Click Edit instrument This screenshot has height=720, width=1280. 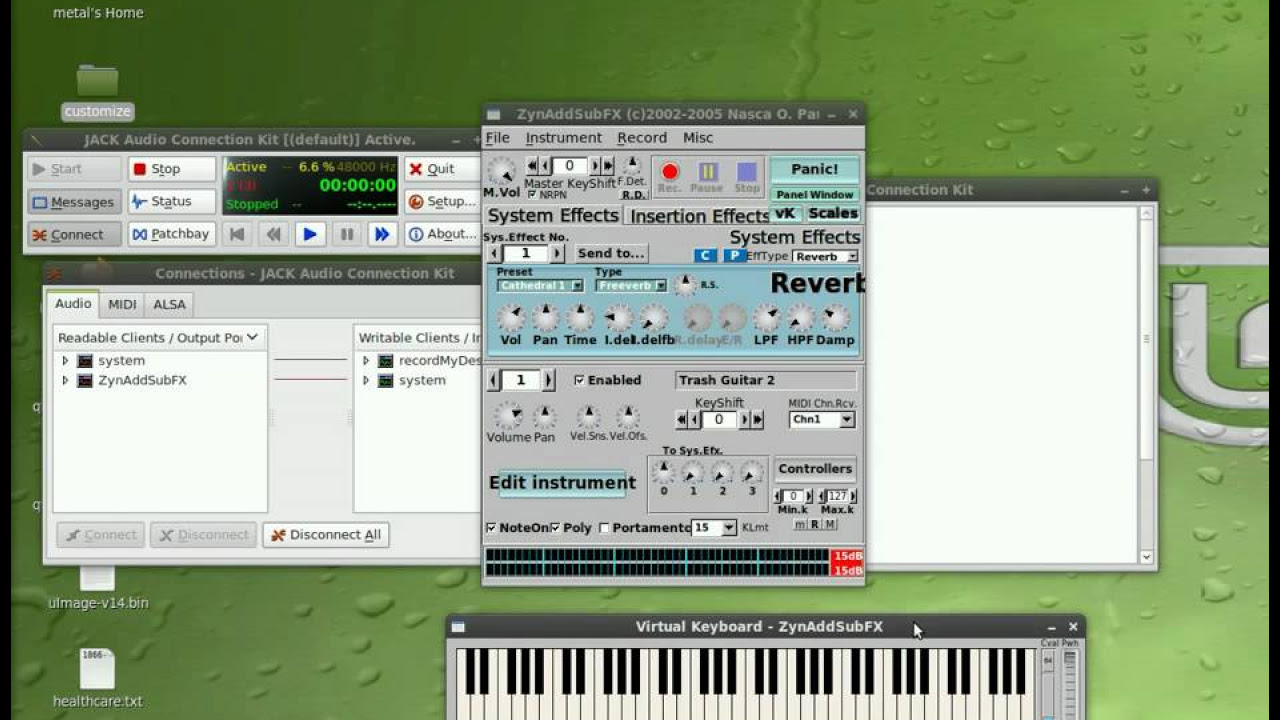coord(562,483)
